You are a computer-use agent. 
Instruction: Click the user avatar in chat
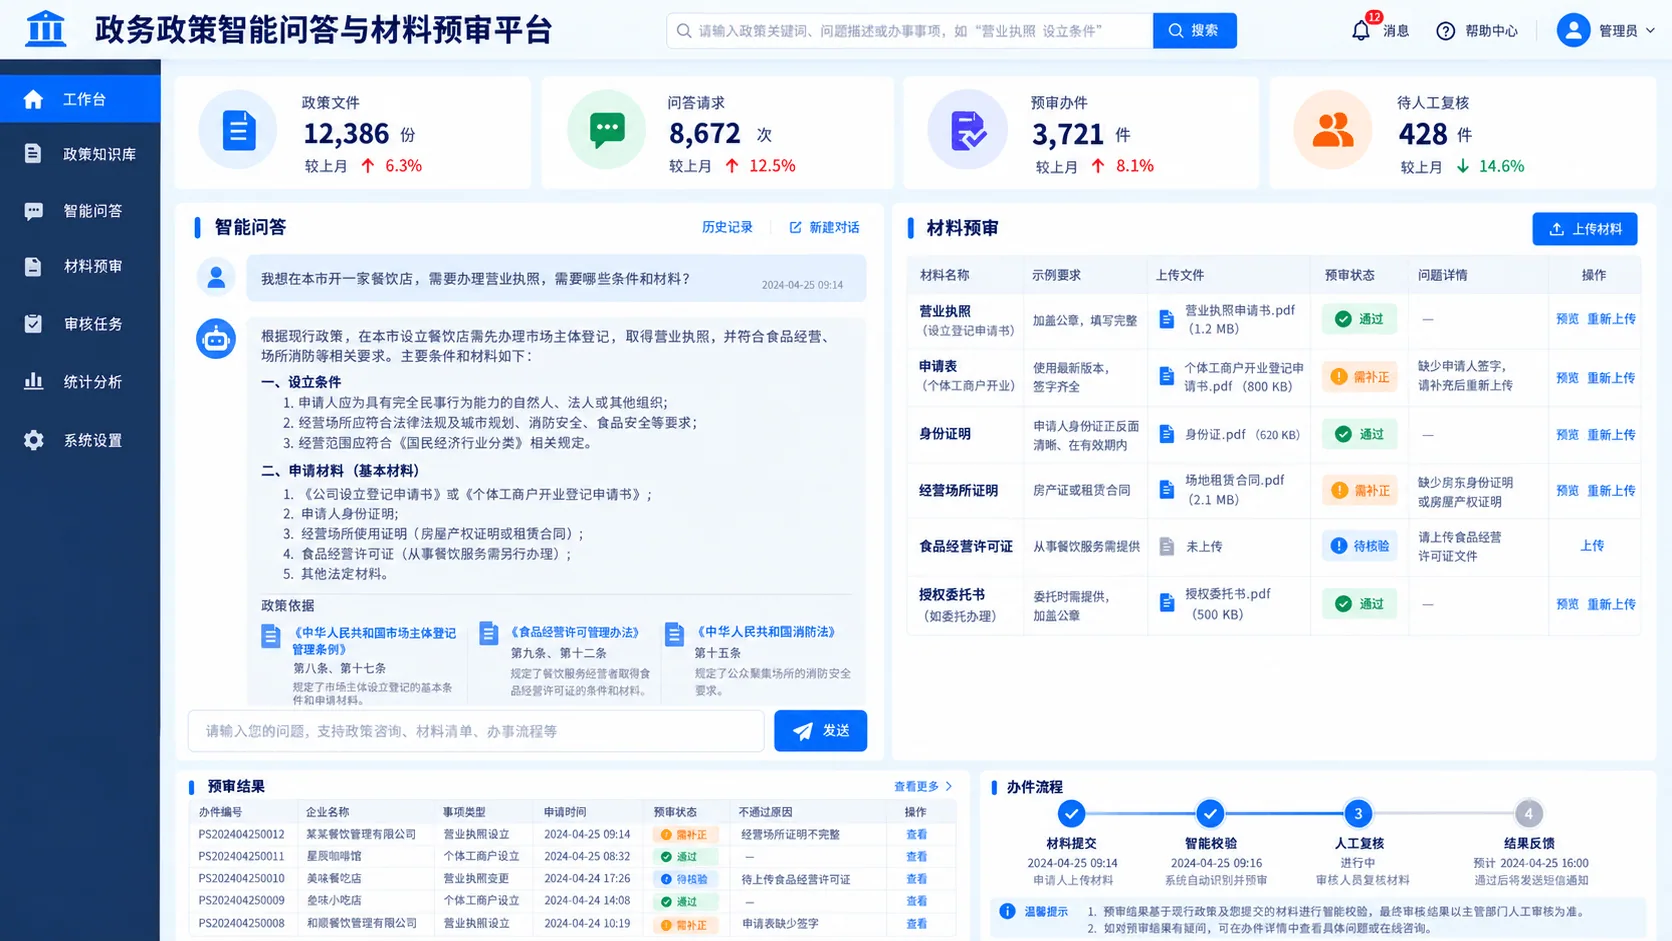click(216, 278)
